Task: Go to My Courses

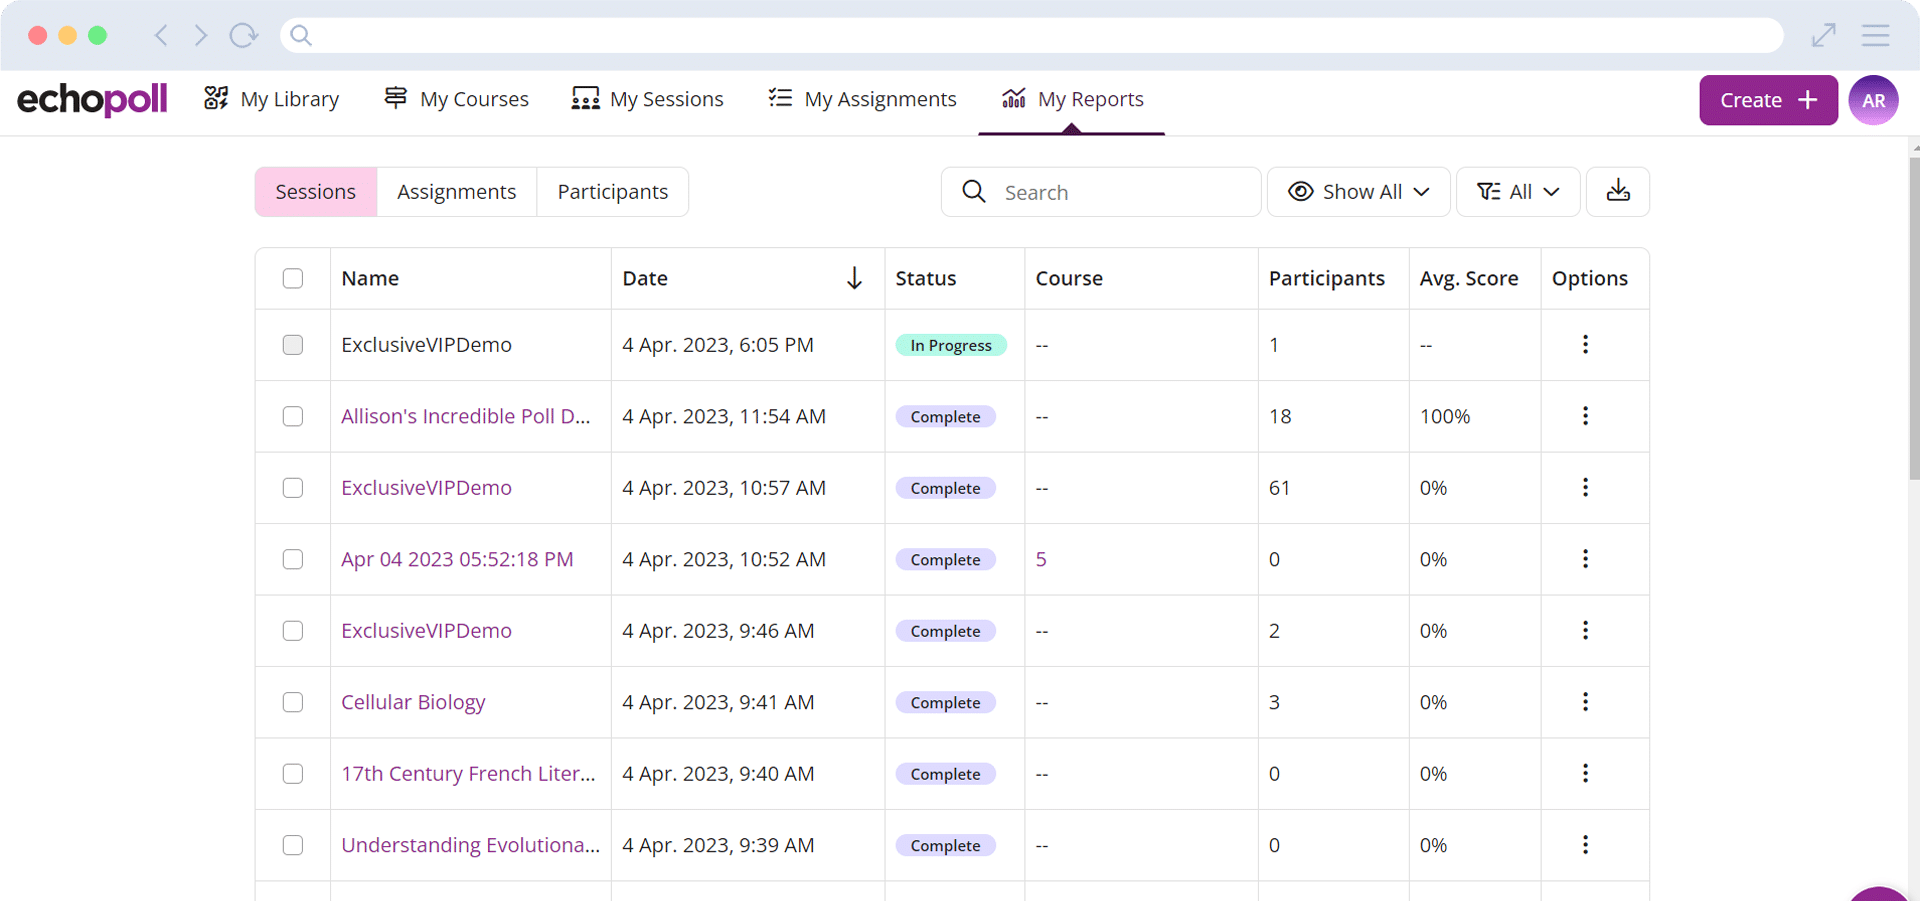Action: (457, 99)
